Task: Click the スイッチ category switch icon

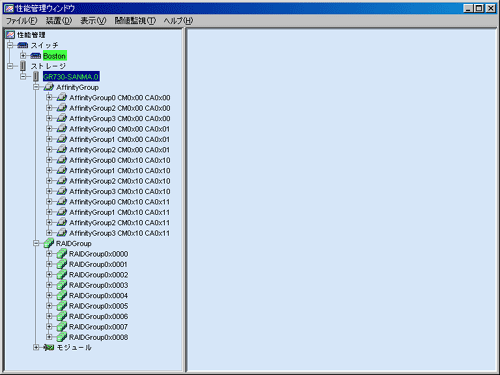Action: click(x=23, y=45)
